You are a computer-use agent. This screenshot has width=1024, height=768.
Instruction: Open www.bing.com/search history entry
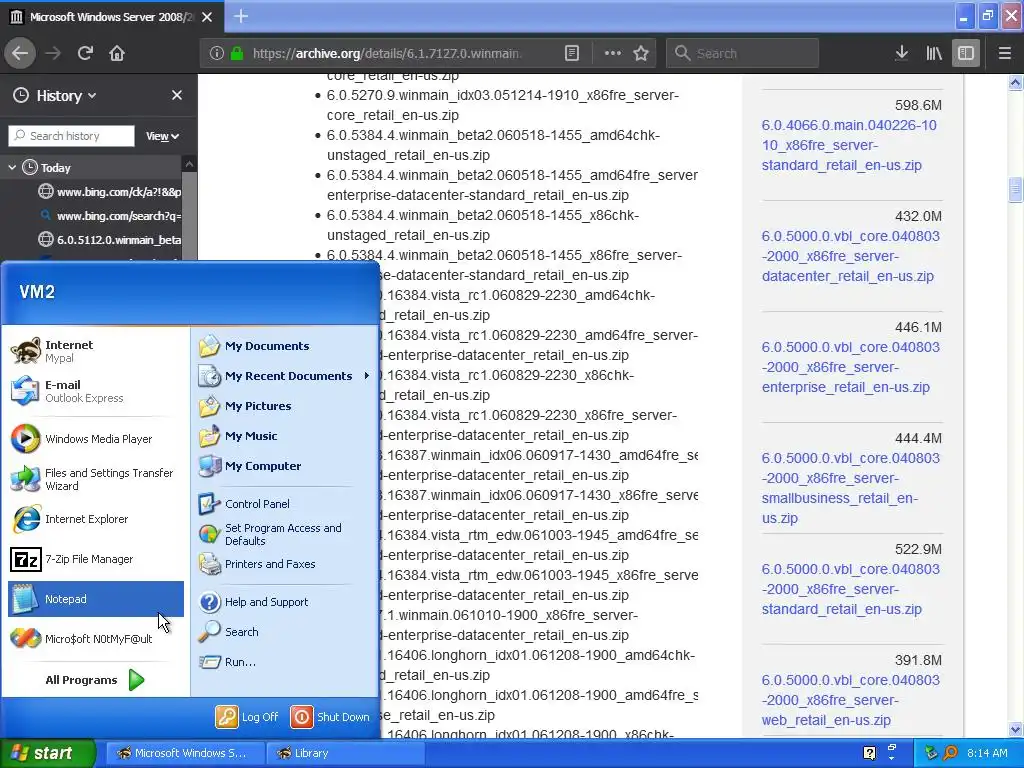pyautogui.click(x=109, y=216)
